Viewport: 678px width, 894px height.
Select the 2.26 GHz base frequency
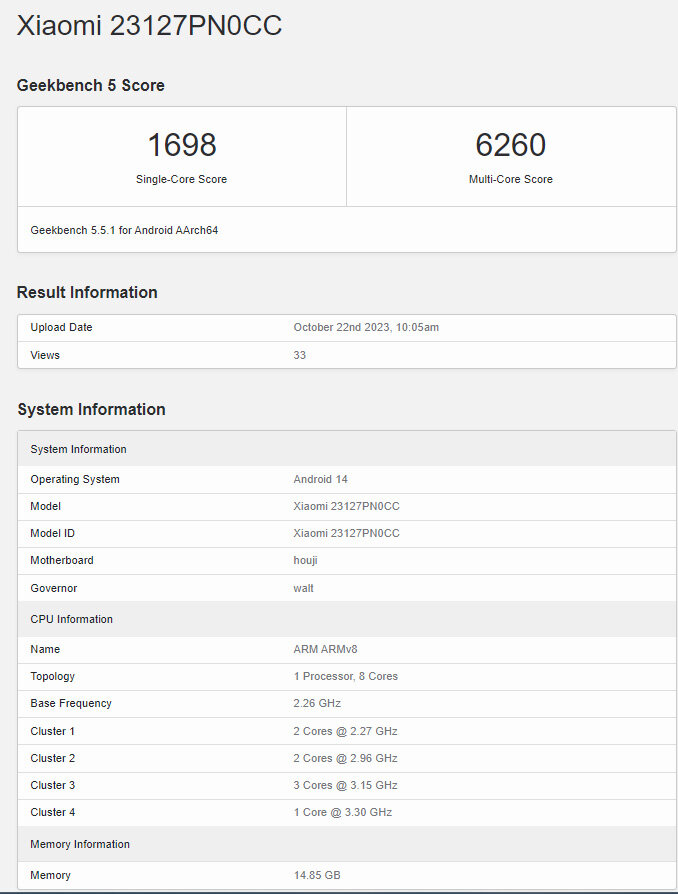(317, 704)
